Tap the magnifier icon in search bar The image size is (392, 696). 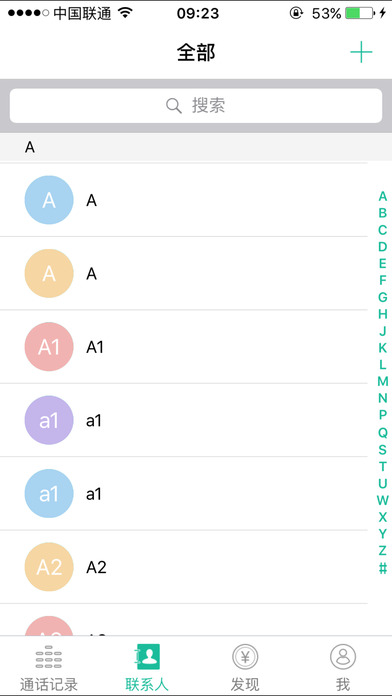(174, 106)
